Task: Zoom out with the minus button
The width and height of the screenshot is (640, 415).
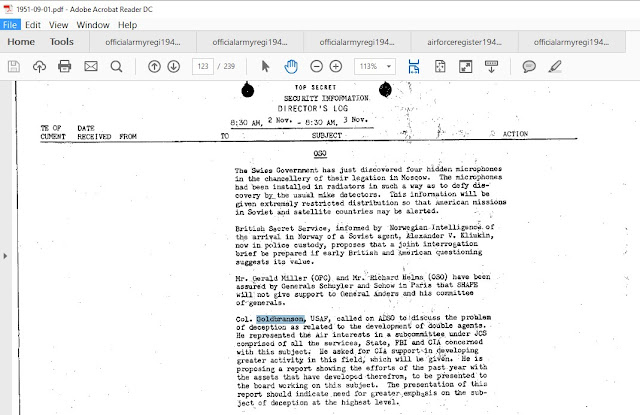Action: pos(316,66)
